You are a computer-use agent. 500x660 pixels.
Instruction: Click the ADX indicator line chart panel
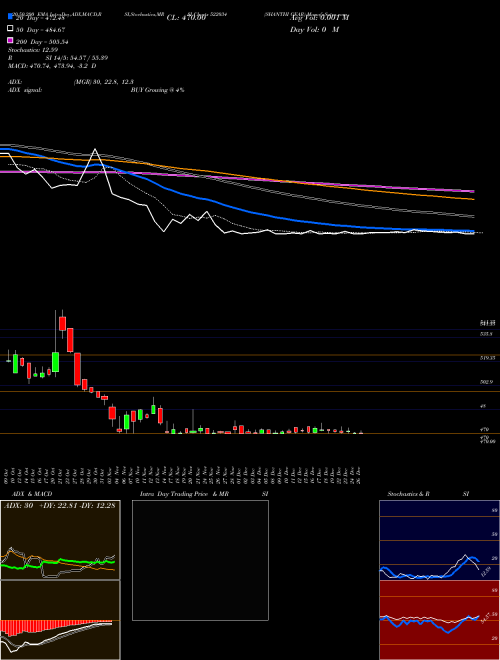(60, 540)
